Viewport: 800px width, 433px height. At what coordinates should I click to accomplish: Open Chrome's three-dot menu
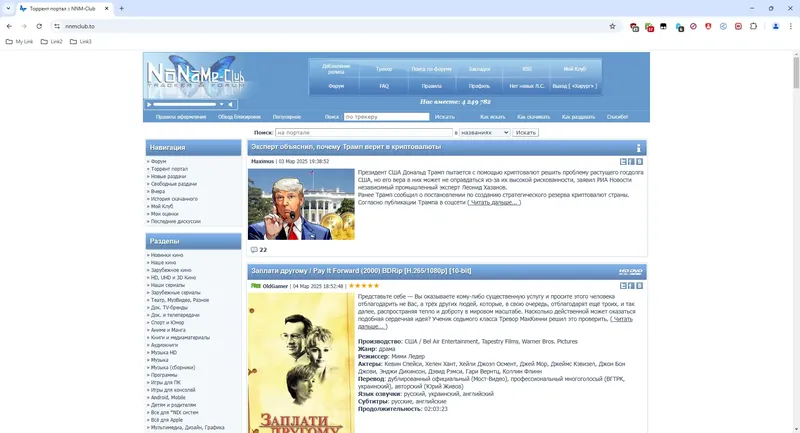pyautogui.click(x=791, y=27)
